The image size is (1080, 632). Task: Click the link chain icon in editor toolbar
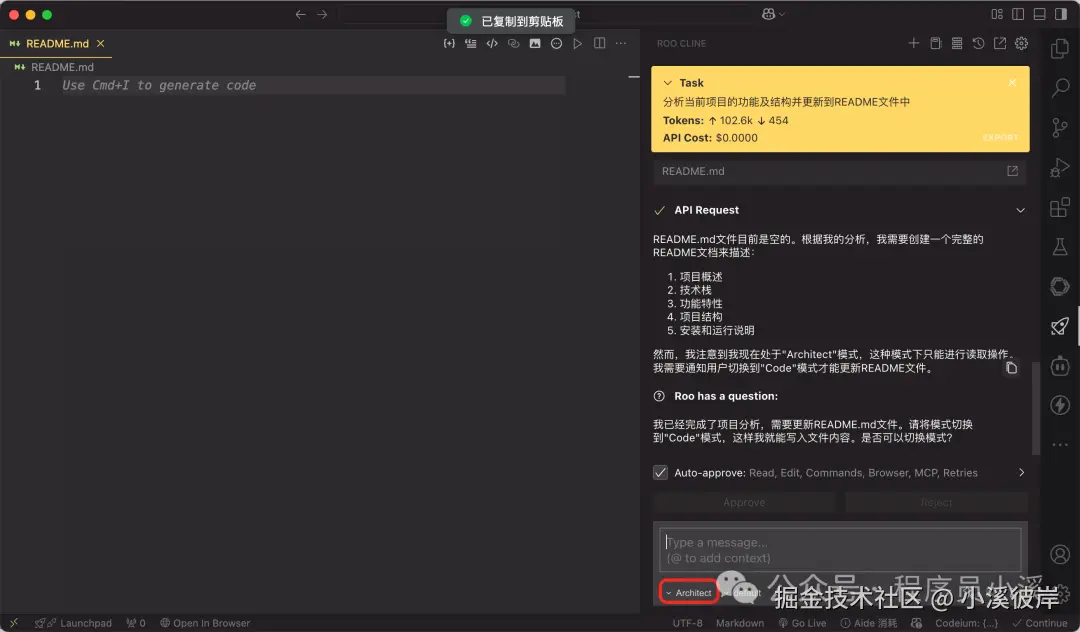tap(513, 43)
